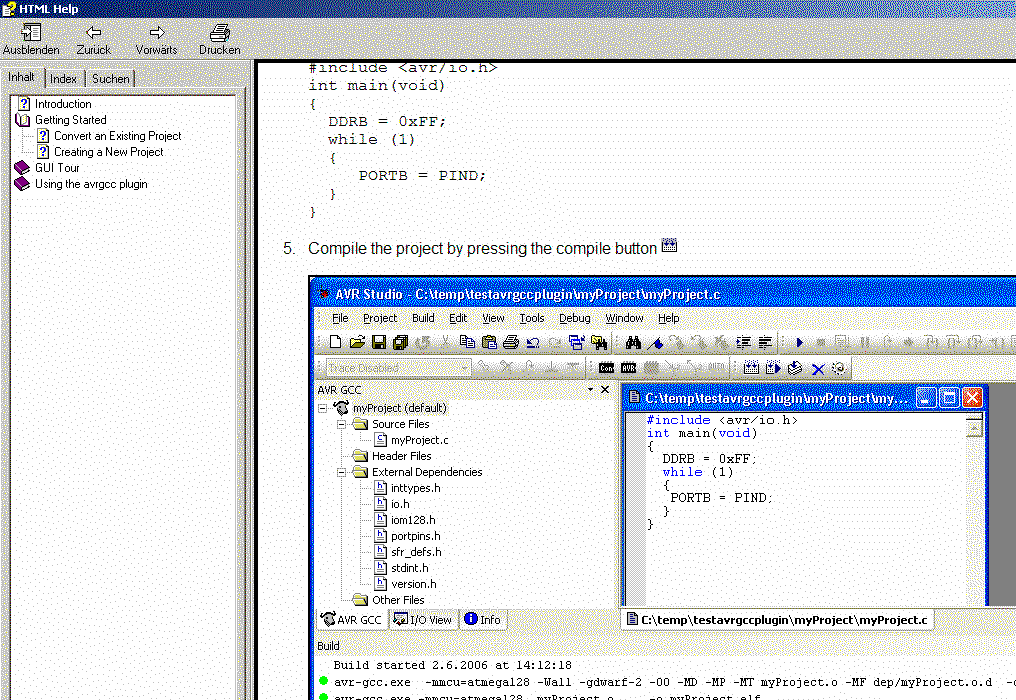Click the Save floppy disk icon
Viewport: 1016px width, 700px height.
pyautogui.click(x=379, y=342)
